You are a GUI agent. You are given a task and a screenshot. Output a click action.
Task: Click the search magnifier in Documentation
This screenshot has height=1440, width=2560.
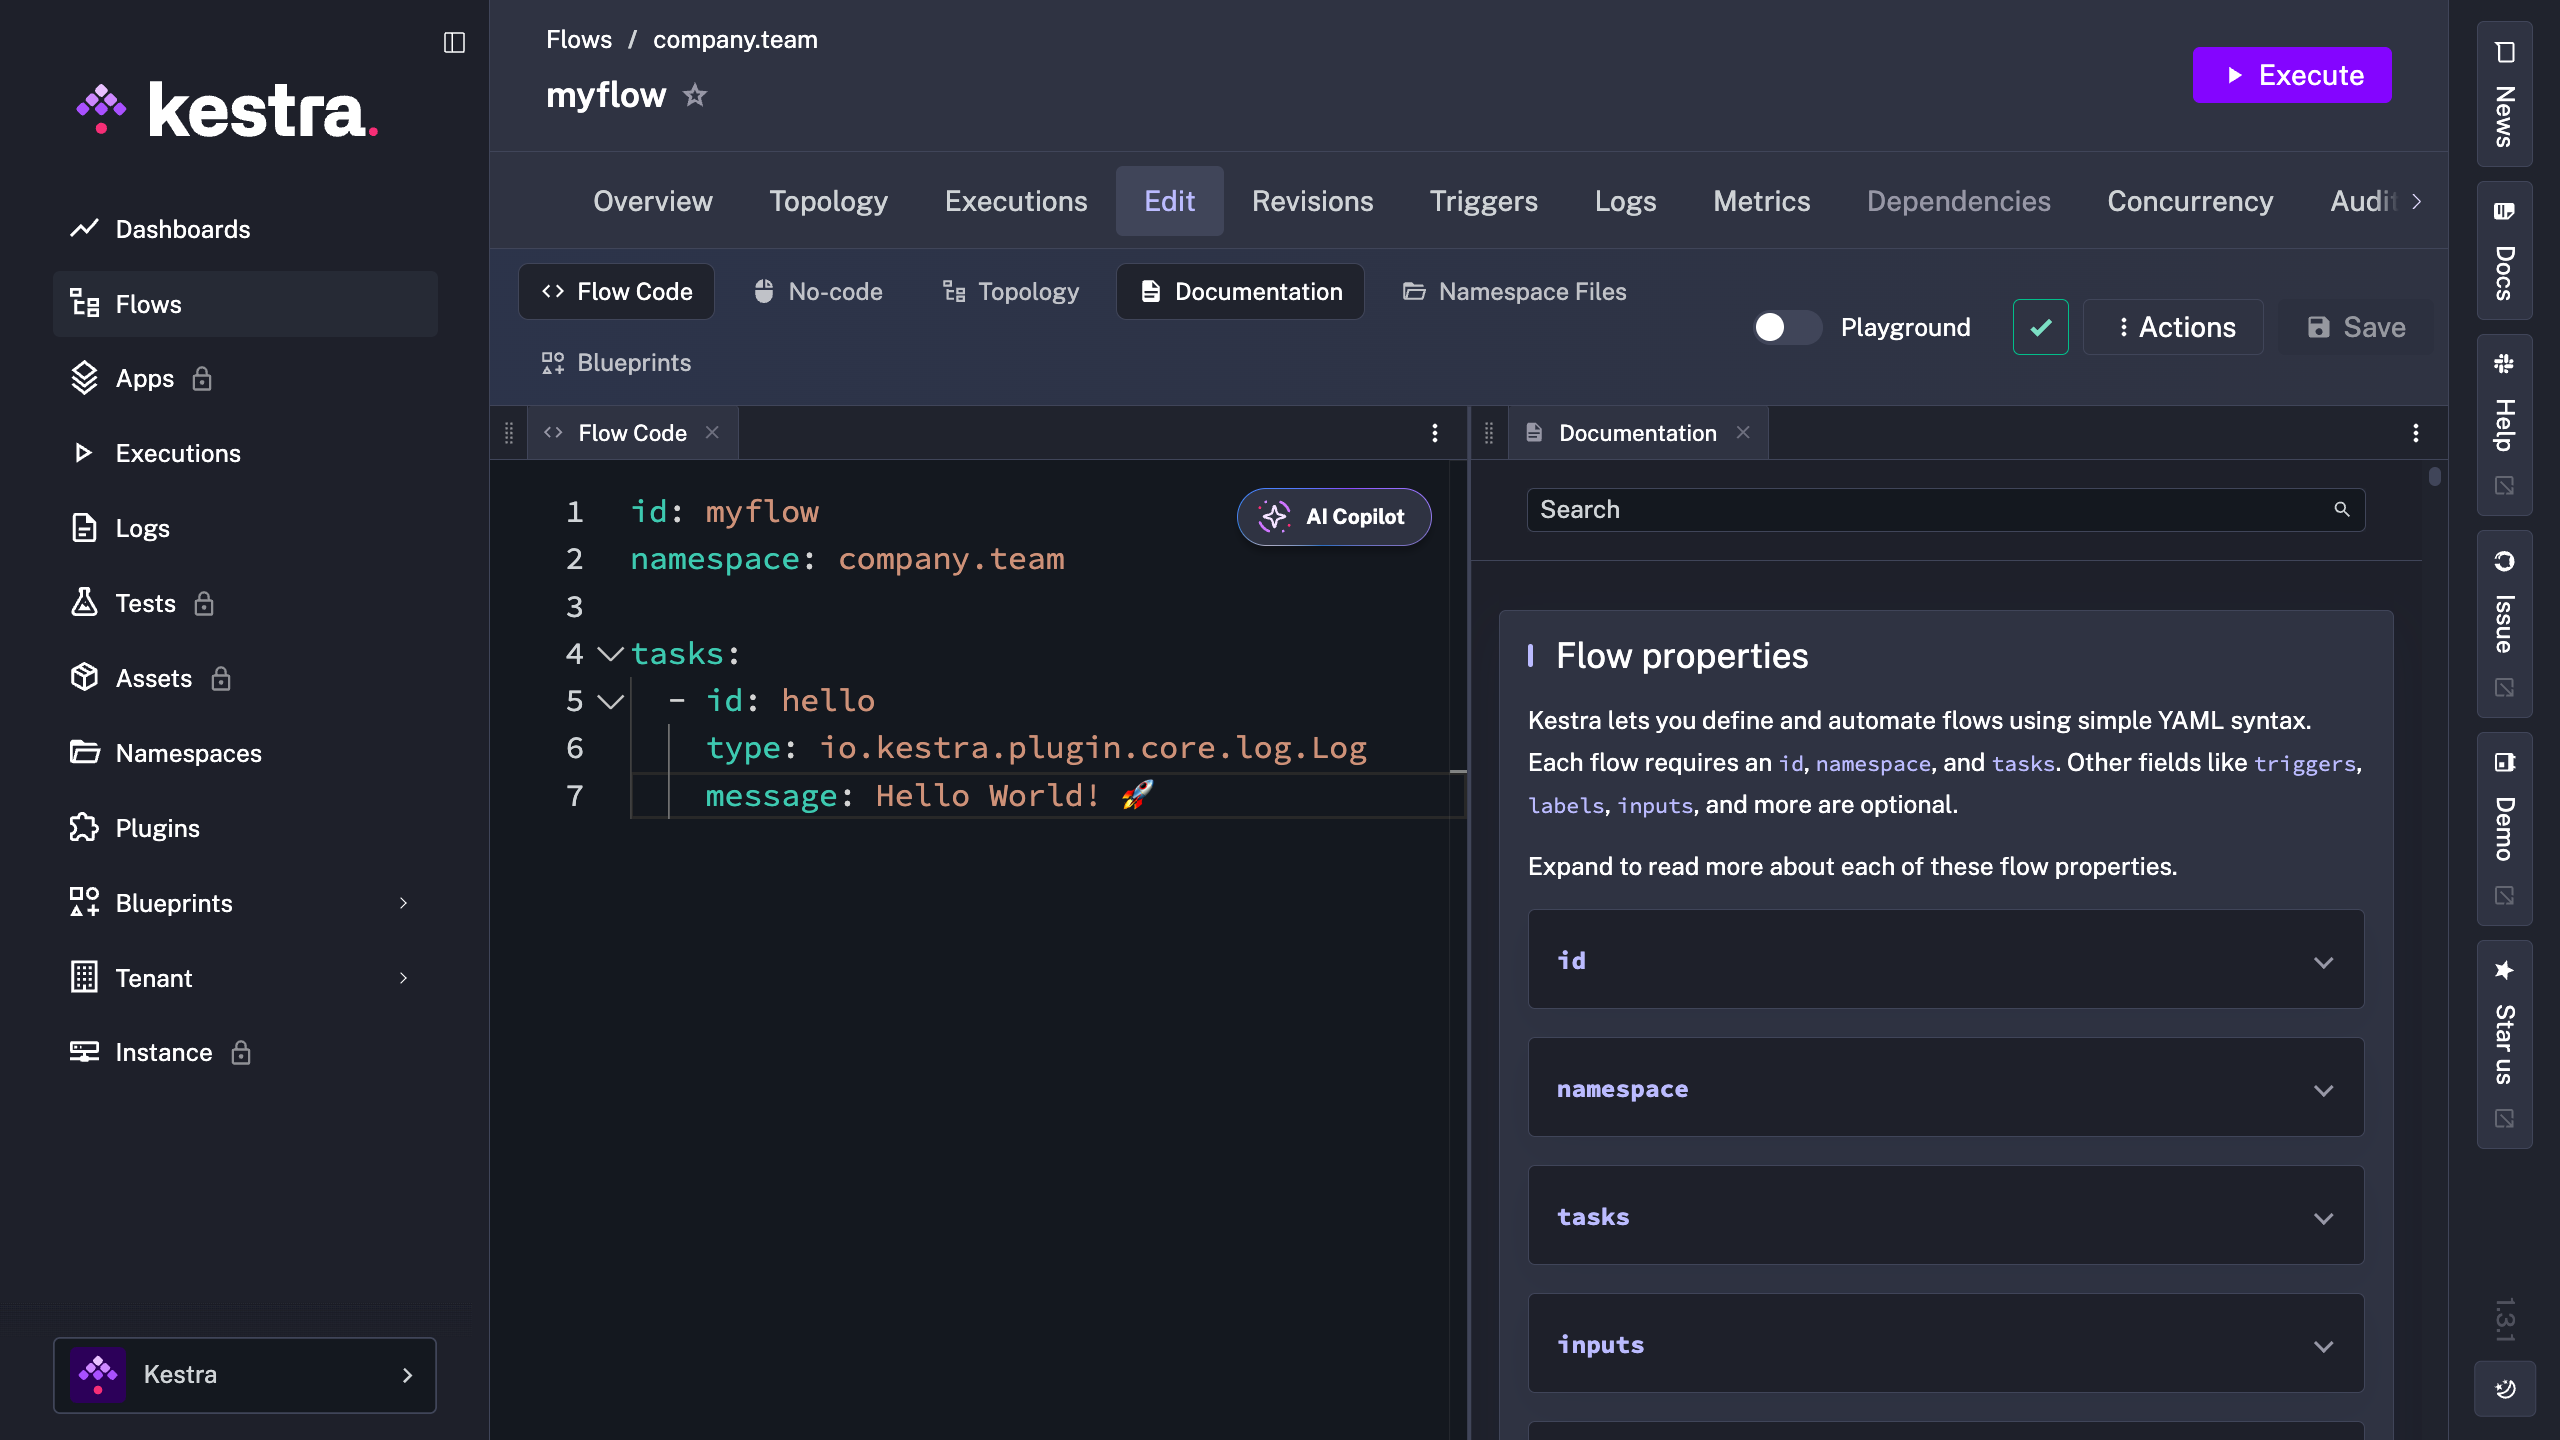pos(2341,510)
